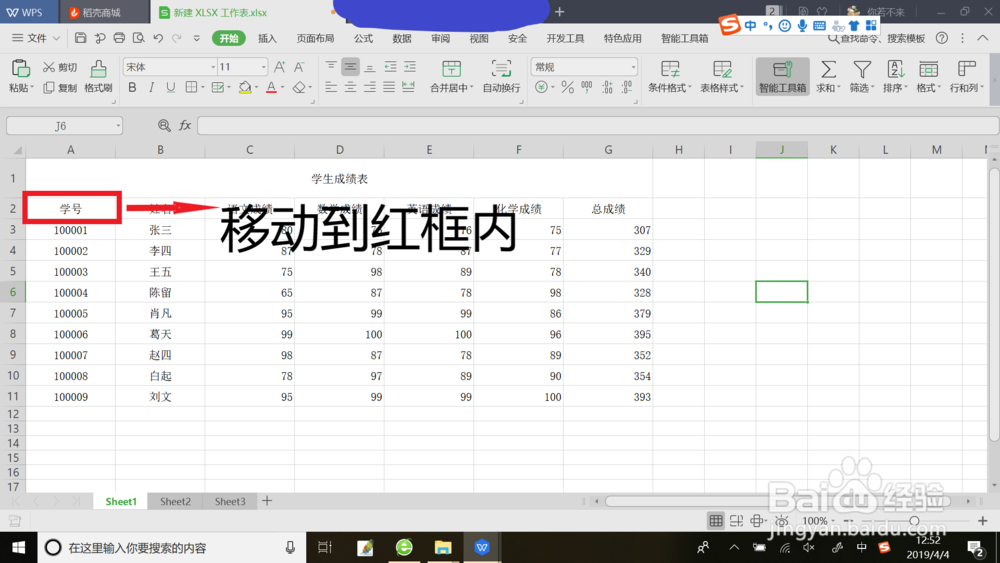
Task: Open the Formulas (公式) tab
Action: [x=364, y=38]
